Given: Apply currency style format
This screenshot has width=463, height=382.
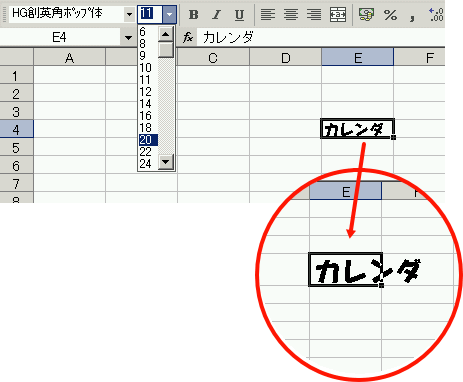Looking at the screenshot, I should 366,15.
